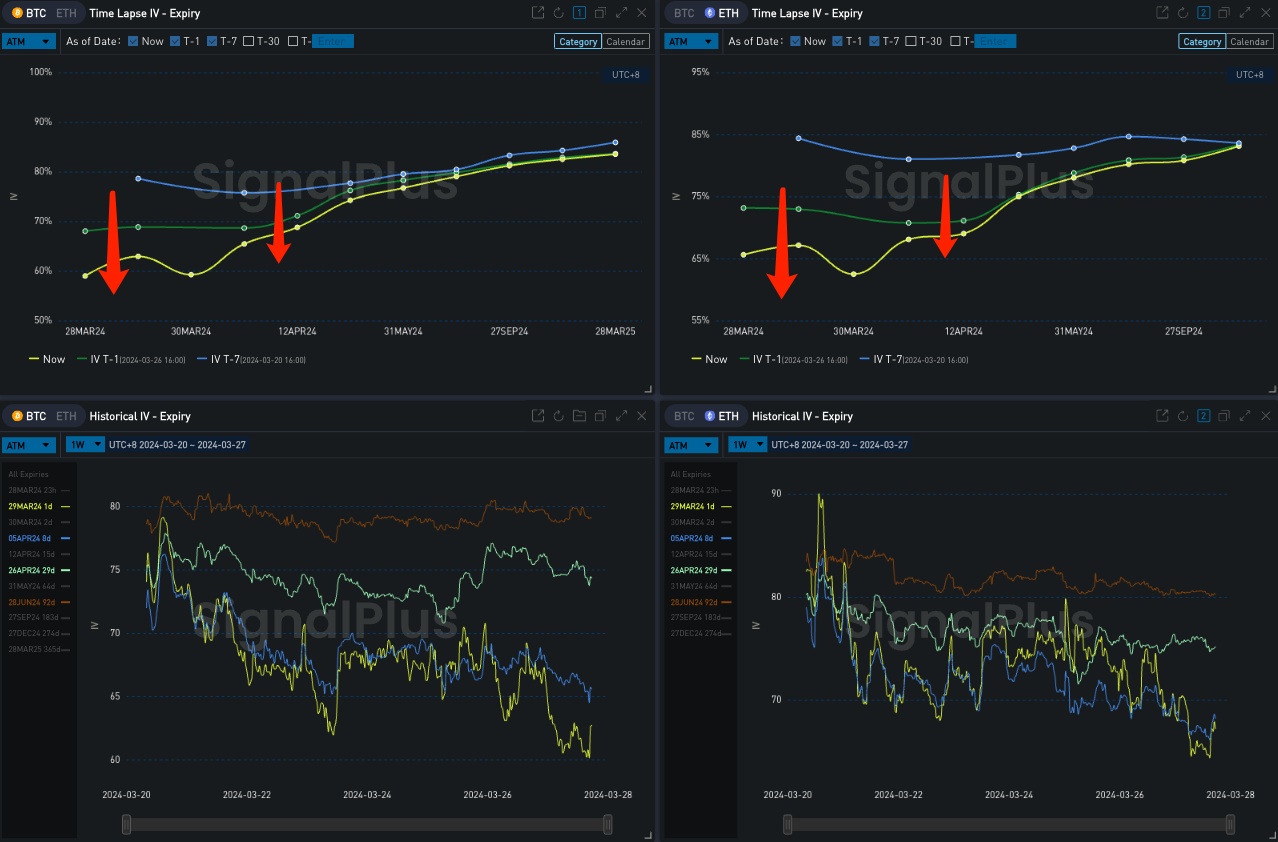The image size is (1278, 842).
Task: Select Category view in the ETH Time Lapse panel
Action: point(1201,41)
